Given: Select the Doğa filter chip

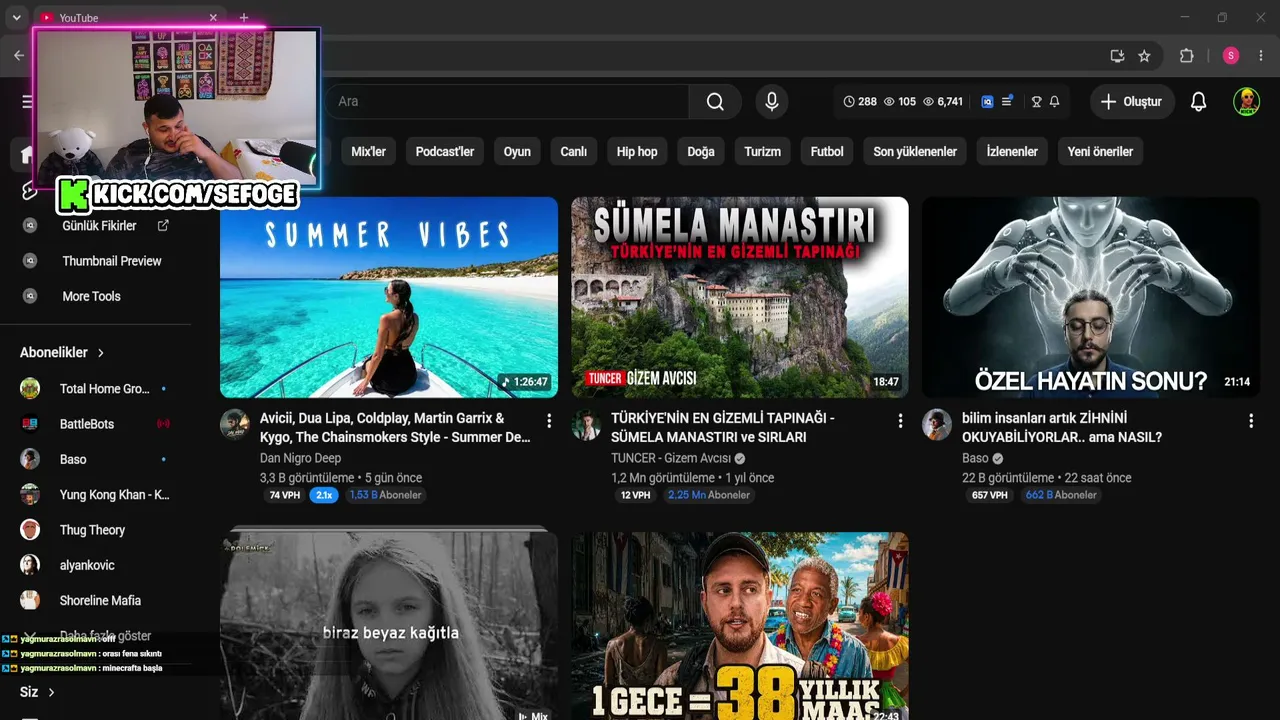Looking at the screenshot, I should point(701,152).
